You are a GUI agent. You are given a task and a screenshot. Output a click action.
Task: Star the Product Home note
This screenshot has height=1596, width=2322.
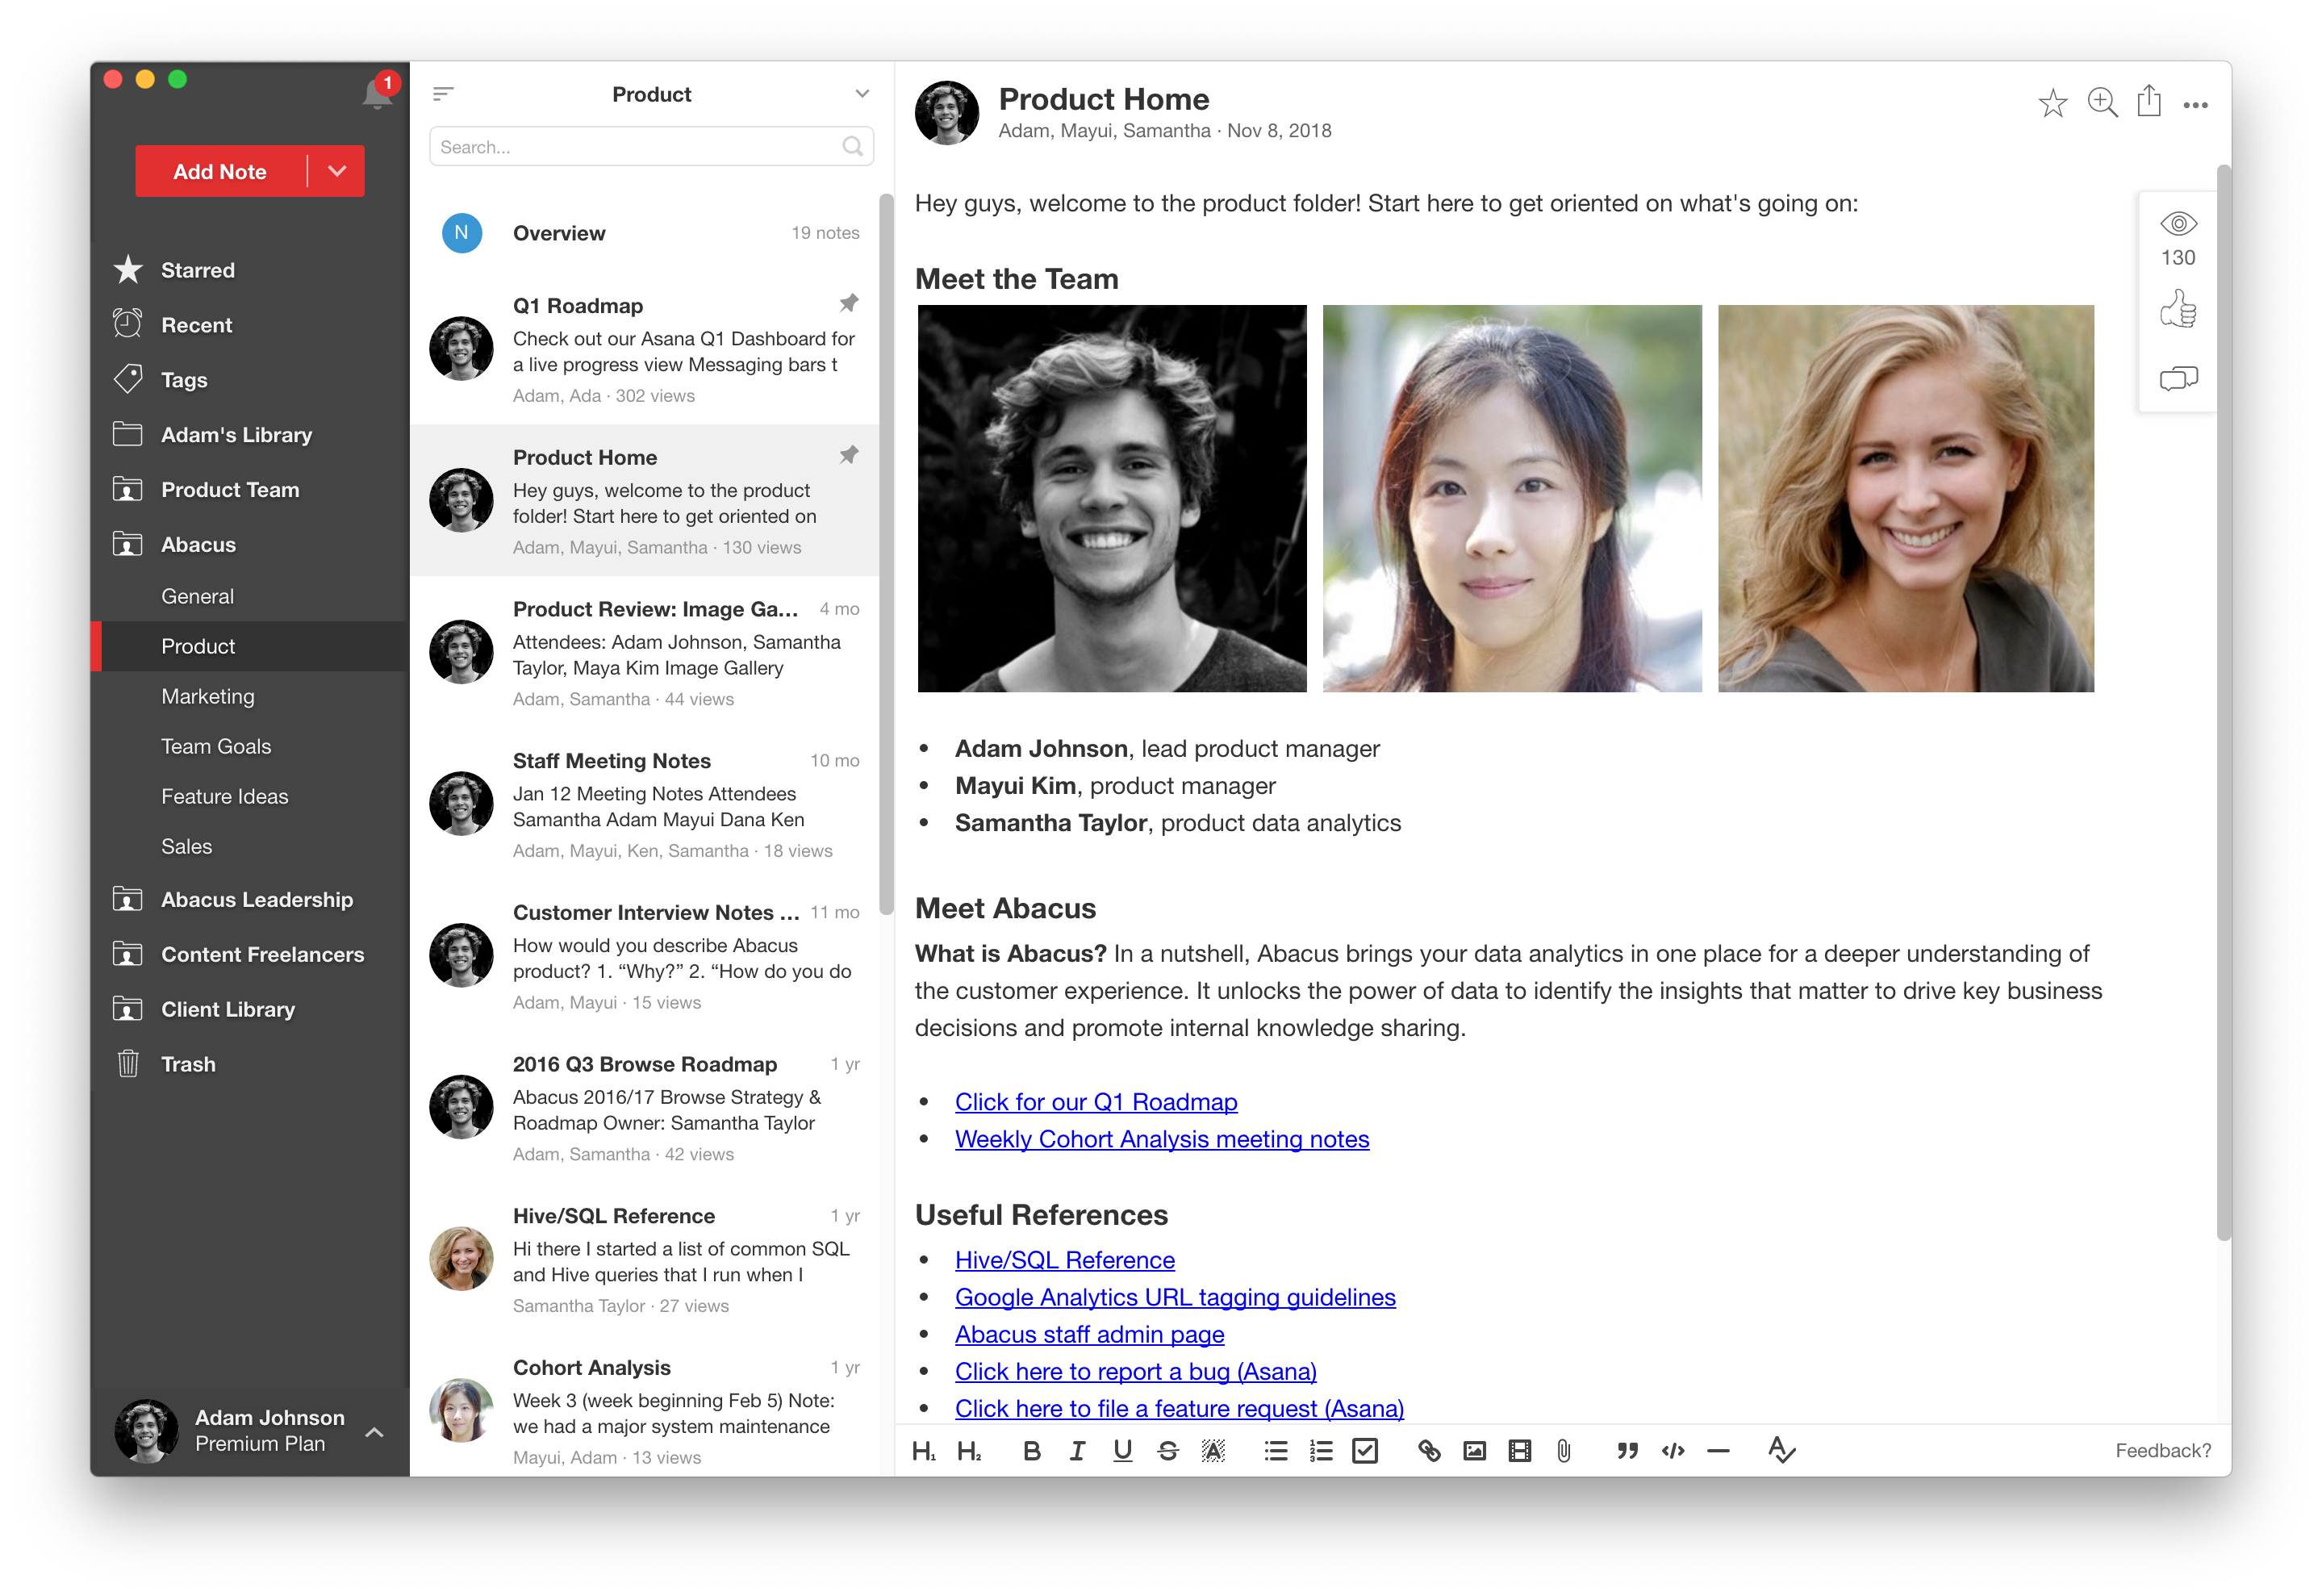(x=2052, y=103)
